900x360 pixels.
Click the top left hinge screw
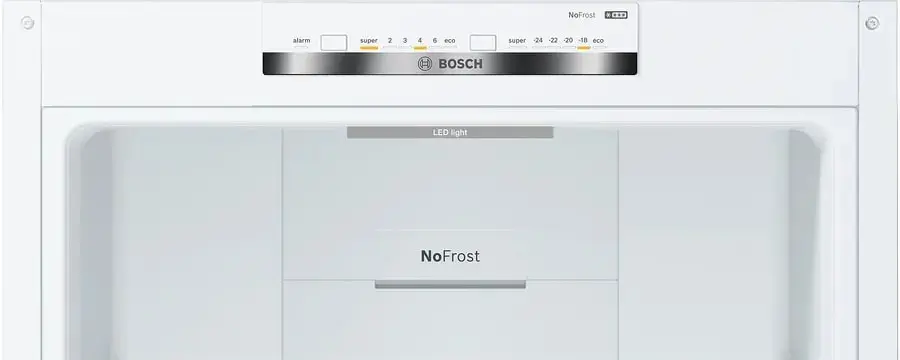27,23
